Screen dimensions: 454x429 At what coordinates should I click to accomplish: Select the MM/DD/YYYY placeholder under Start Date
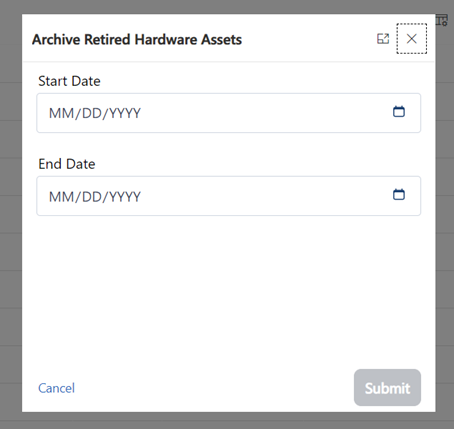pyautogui.click(x=95, y=113)
